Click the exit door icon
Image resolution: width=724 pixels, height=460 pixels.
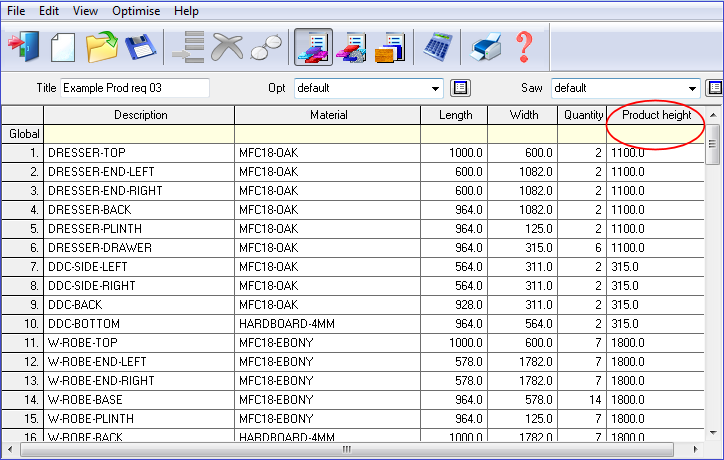[x=22, y=46]
